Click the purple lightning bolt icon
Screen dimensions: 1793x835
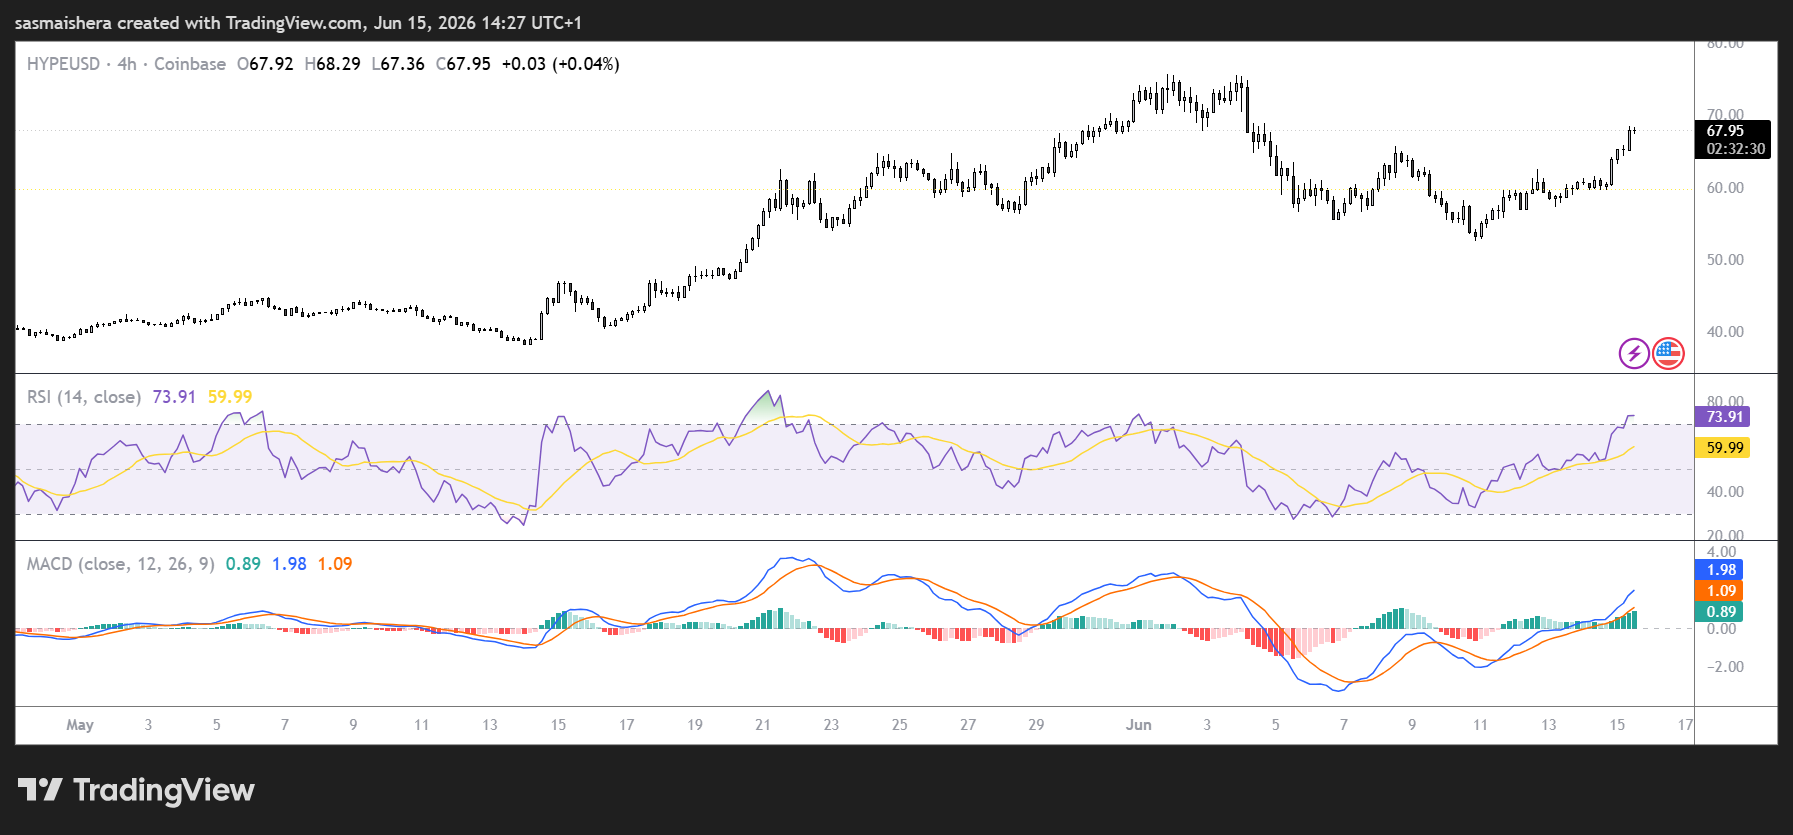(1634, 353)
